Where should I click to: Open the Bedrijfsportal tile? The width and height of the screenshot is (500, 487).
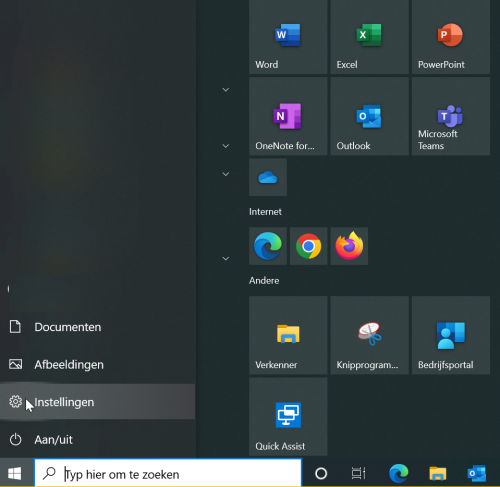(x=451, y=335)
